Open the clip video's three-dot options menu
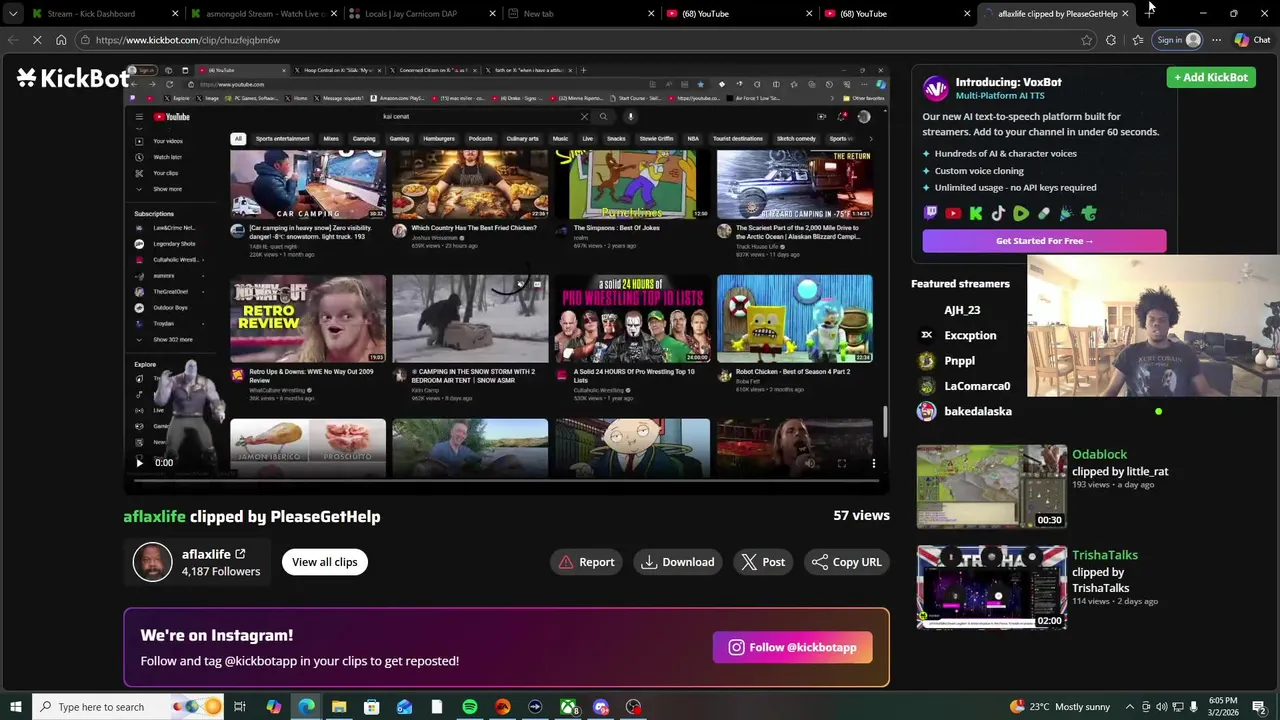Viewport: 1280px width, 720px height. (873, 463)
